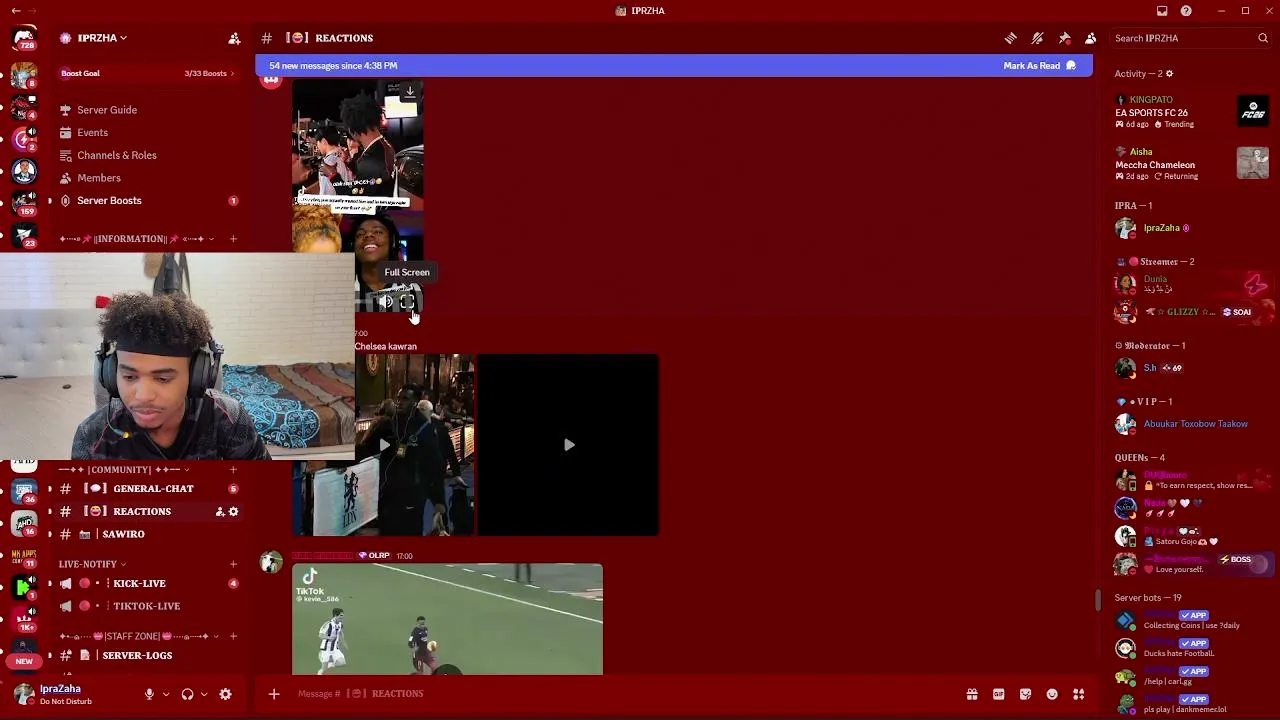Collapse the INFORMATION category
The width and height of the screenshot is (1280, 720).
[136, 239]
